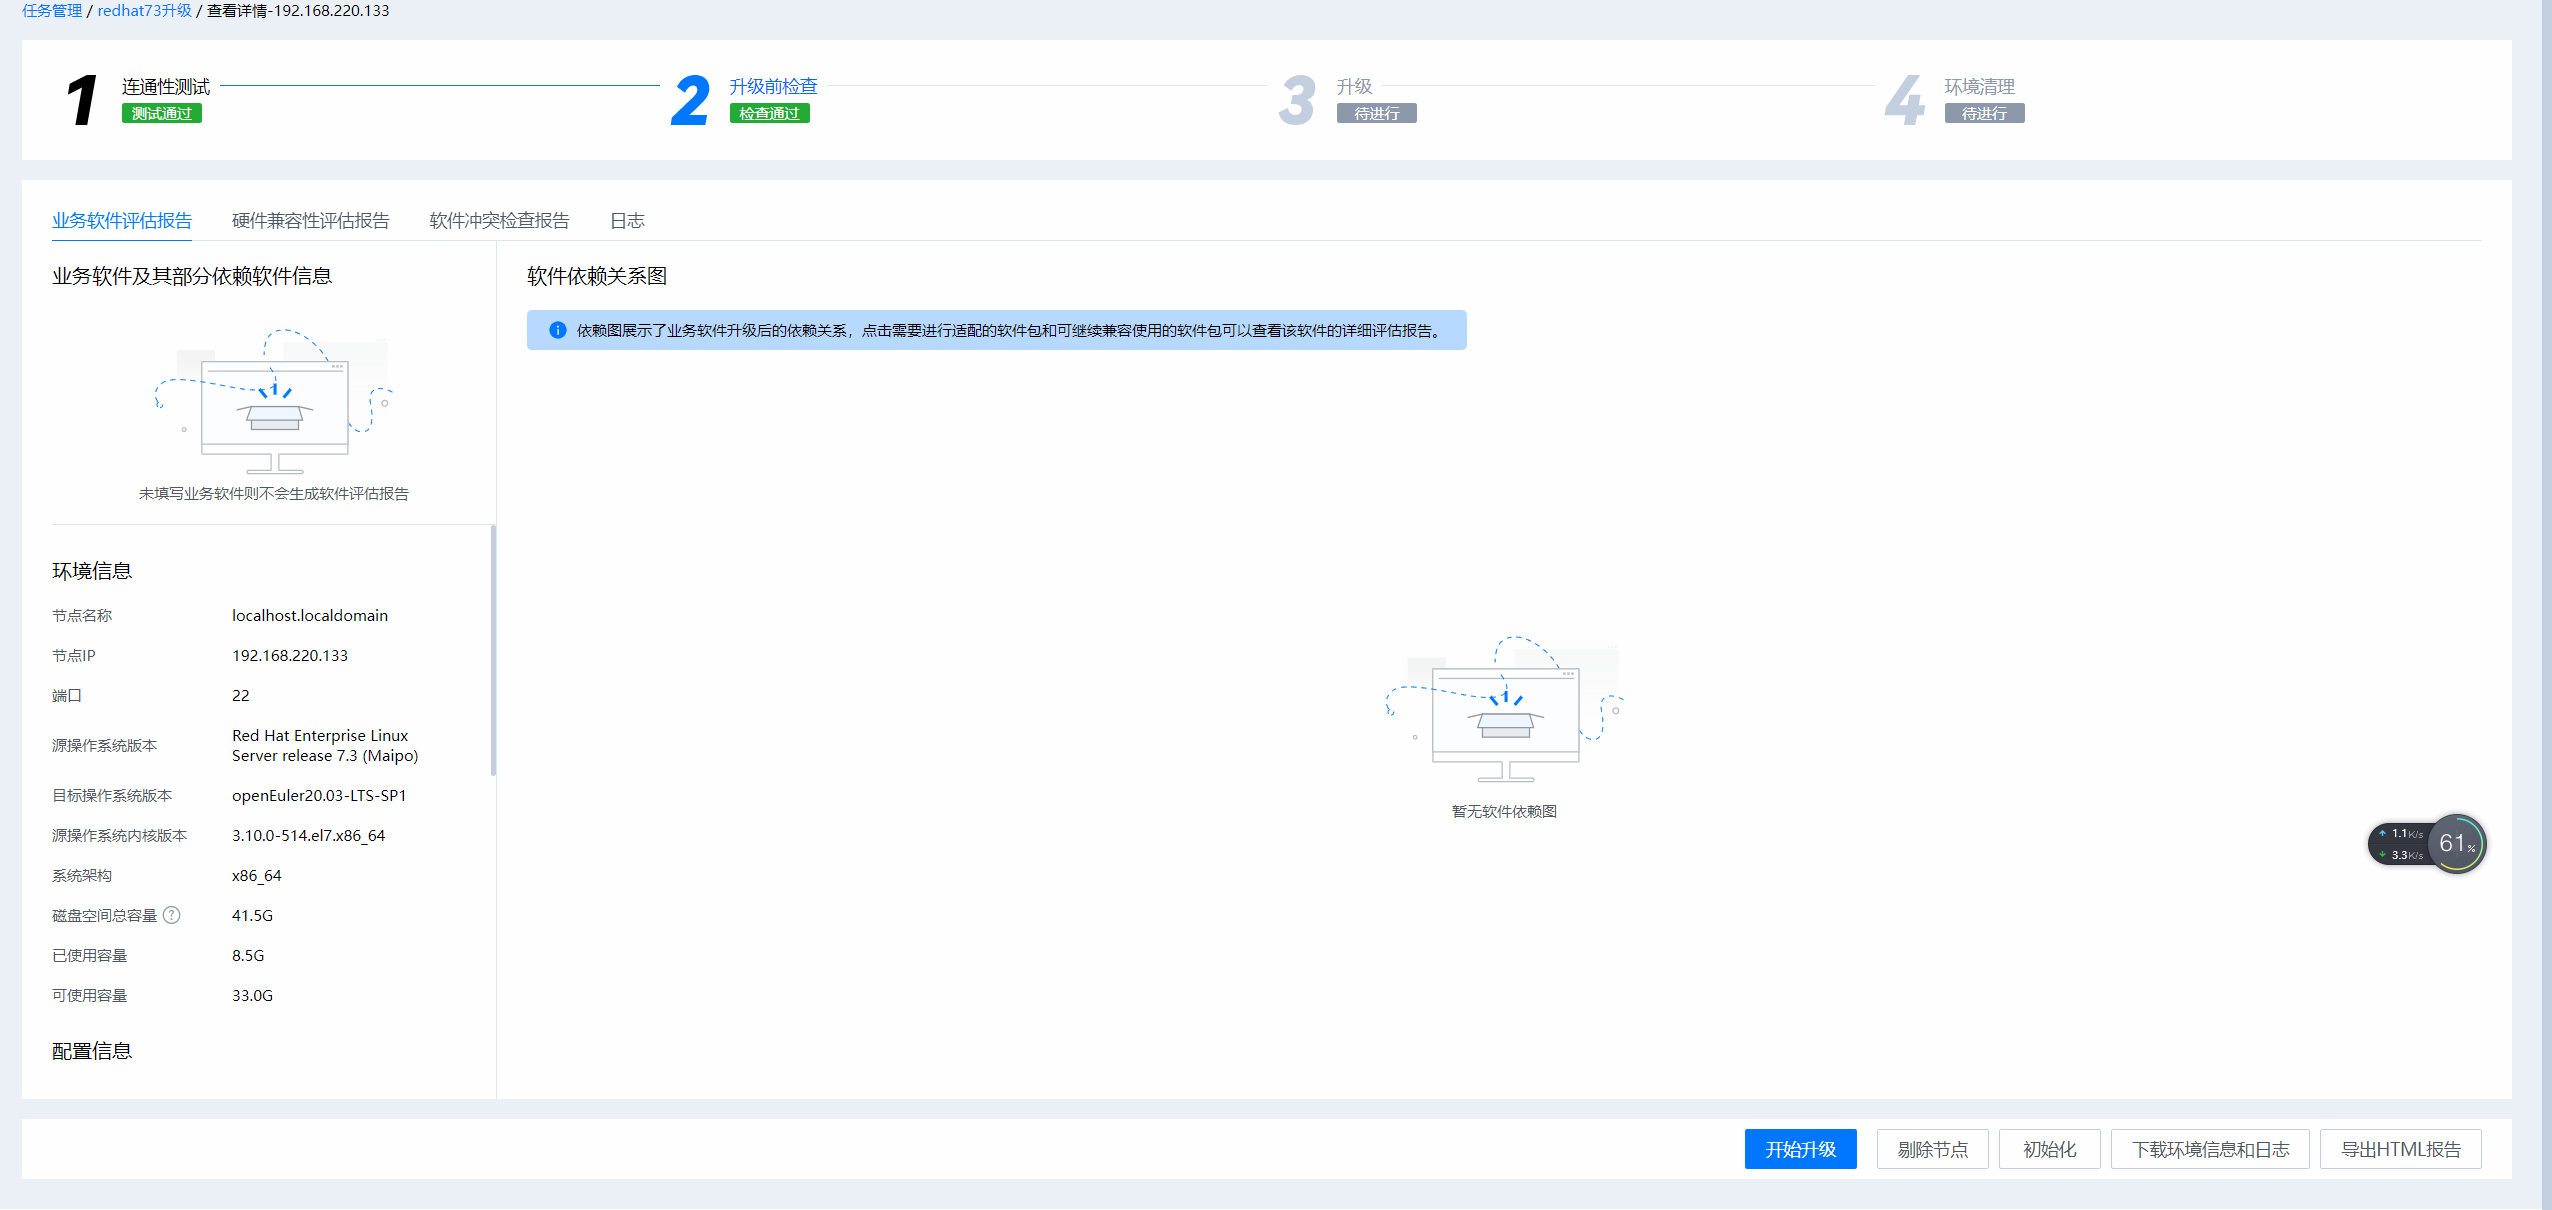
Task: Click the port value 22
Action: click(x=241, y=695)
